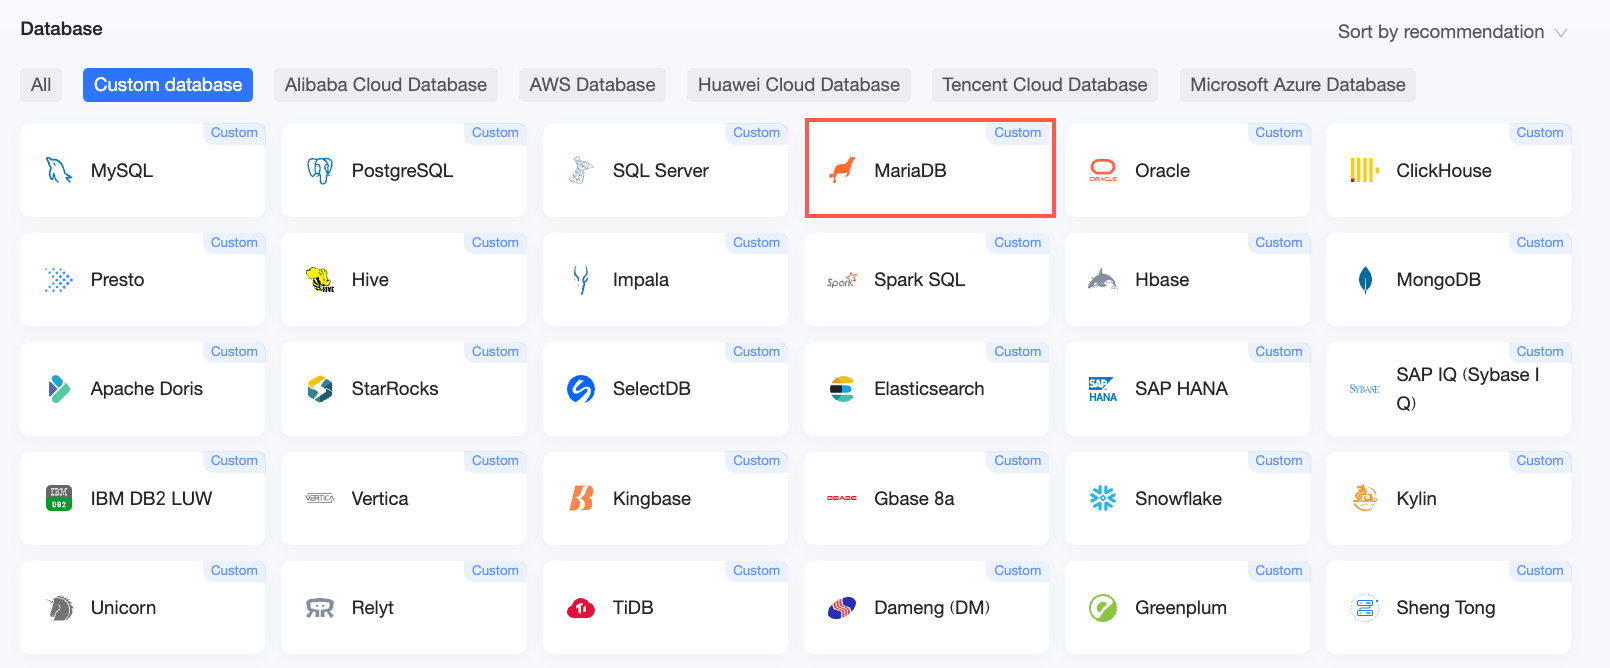The image size is (1610, 668).
Task: Click the Presto dotted icon
Action: pyautogui.click(x=59, y=280)
